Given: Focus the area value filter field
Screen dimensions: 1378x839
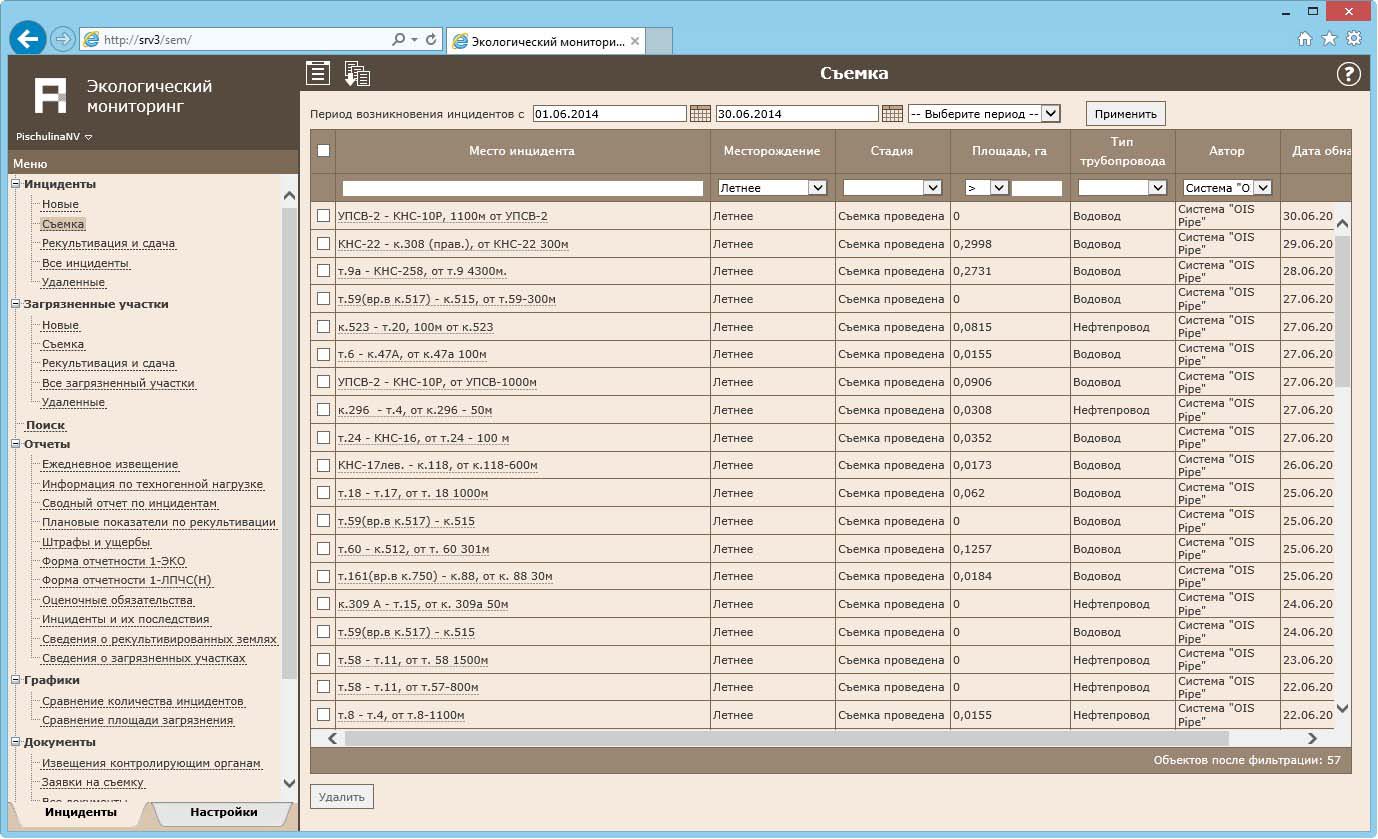Looking at the screenshot, I should 1037,188.
